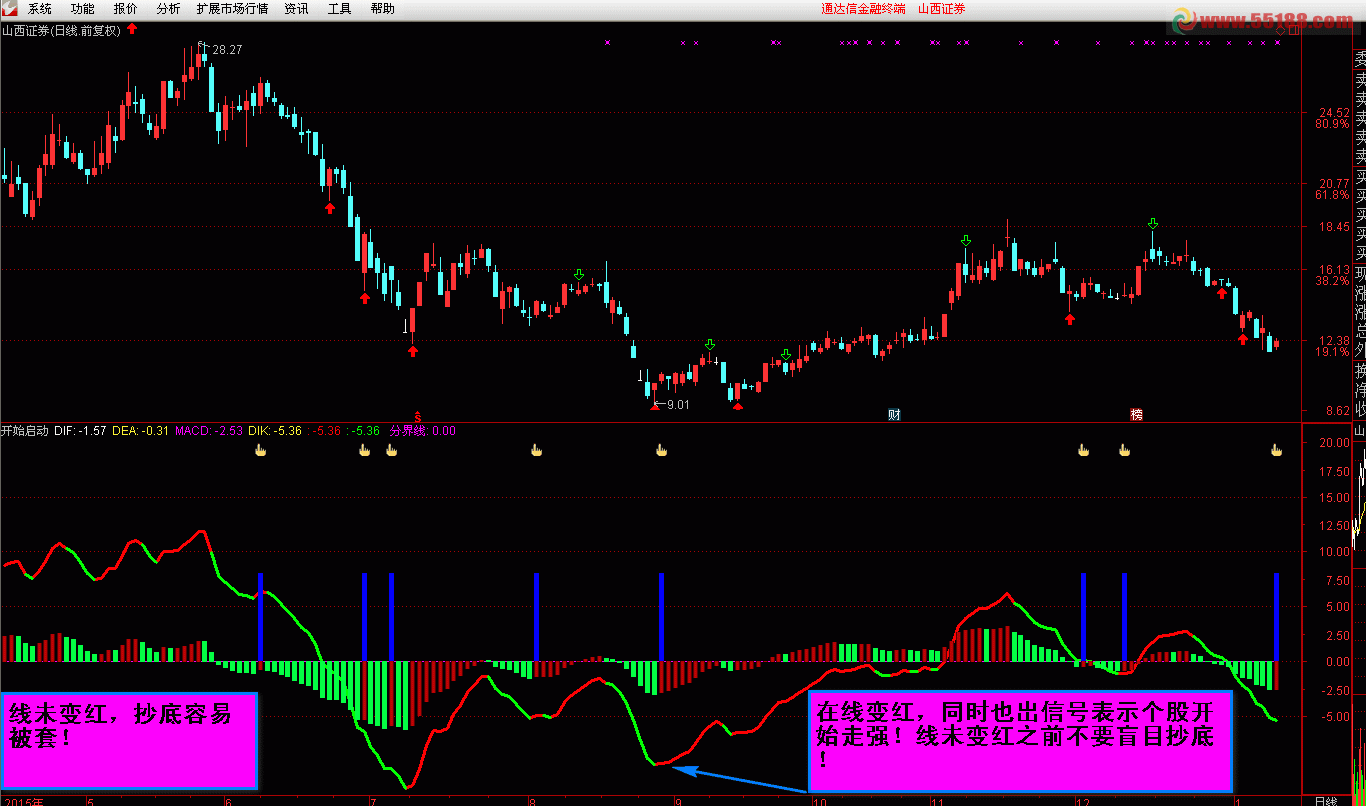Screen dimensions: 1366x806
Task: Open the 扩展市场行情 menu
Action: tap(233, 9)
